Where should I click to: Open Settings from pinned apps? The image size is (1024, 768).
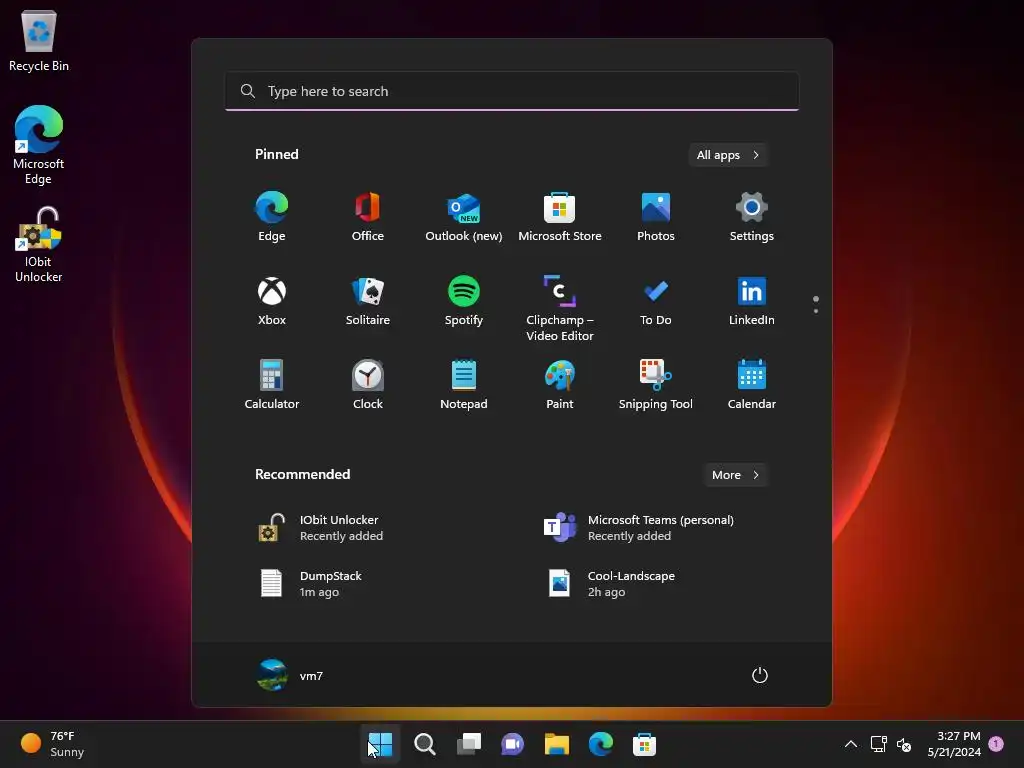pyautogui.click(x=752, y=217)
